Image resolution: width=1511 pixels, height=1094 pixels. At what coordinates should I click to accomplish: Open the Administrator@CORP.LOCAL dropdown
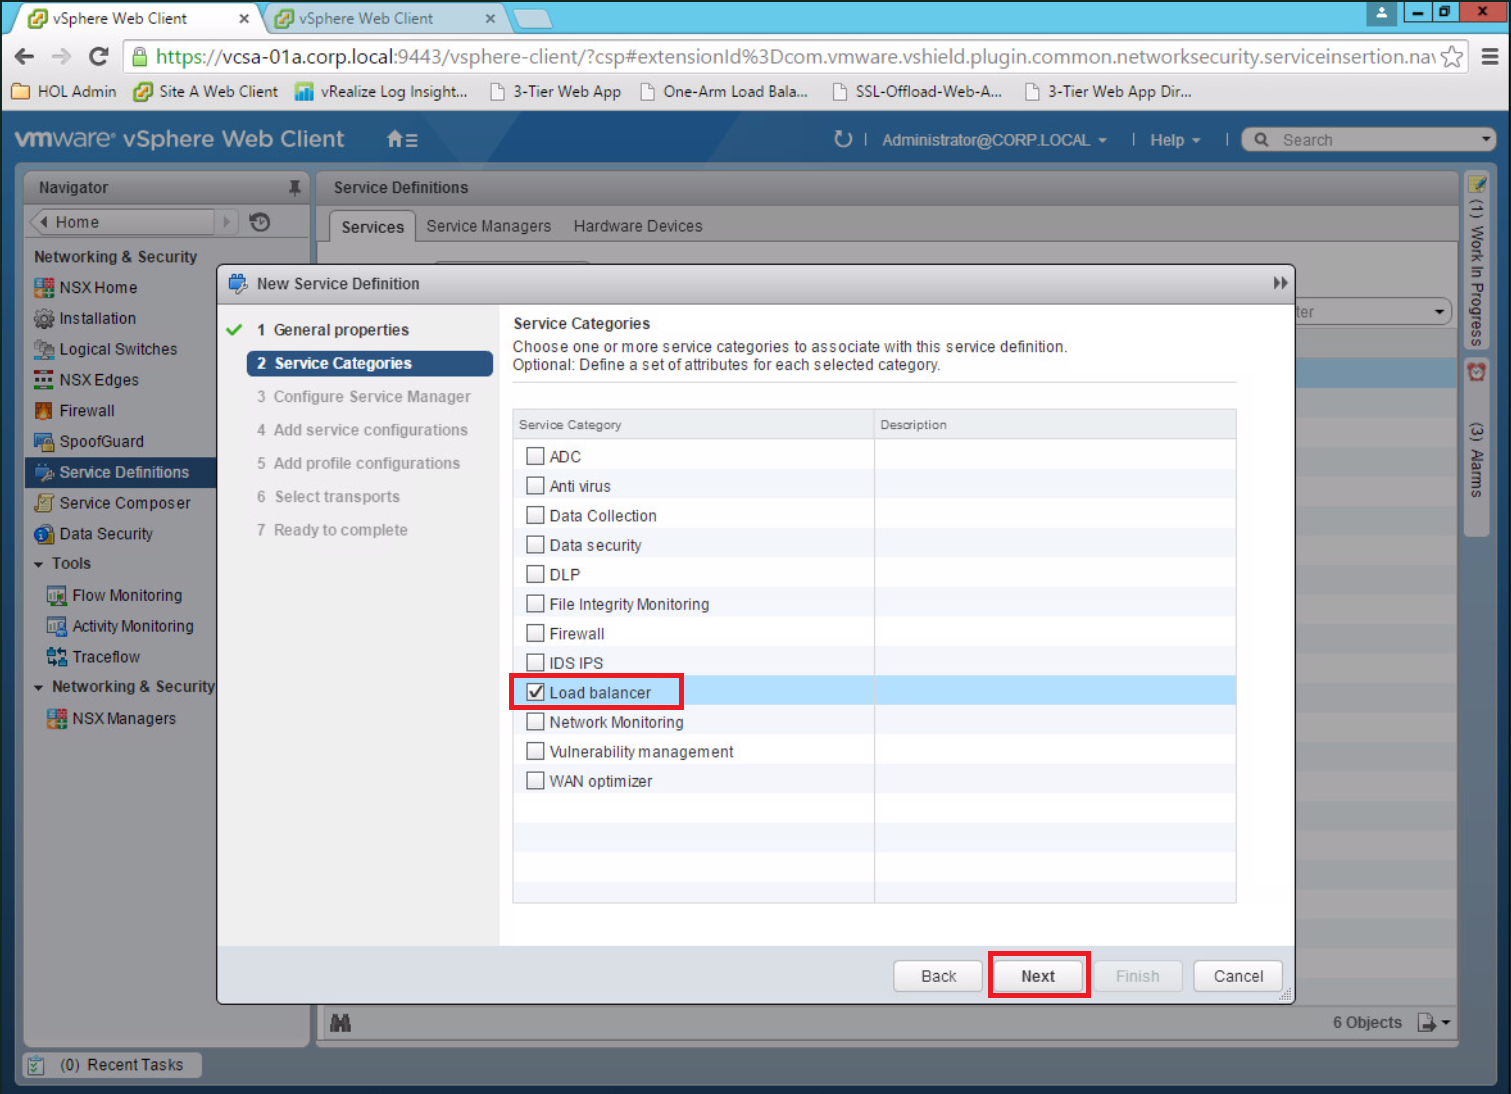(994, 140)
